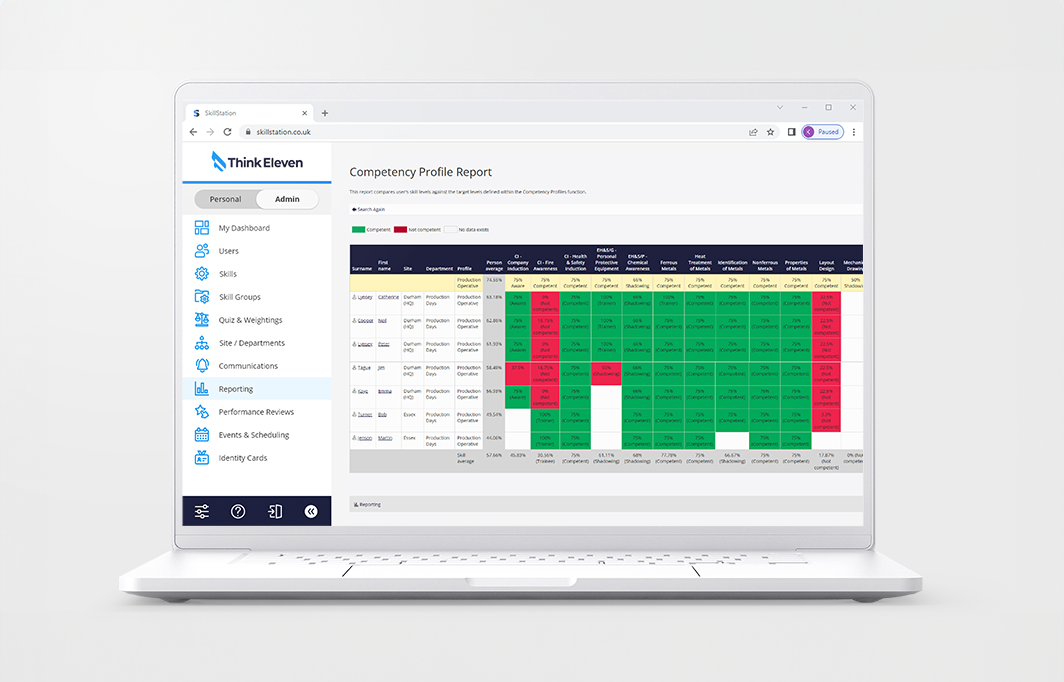Open the Users menu item
Image resolution: width=1064 pixels, height=682 pixels.
(229, 251)
